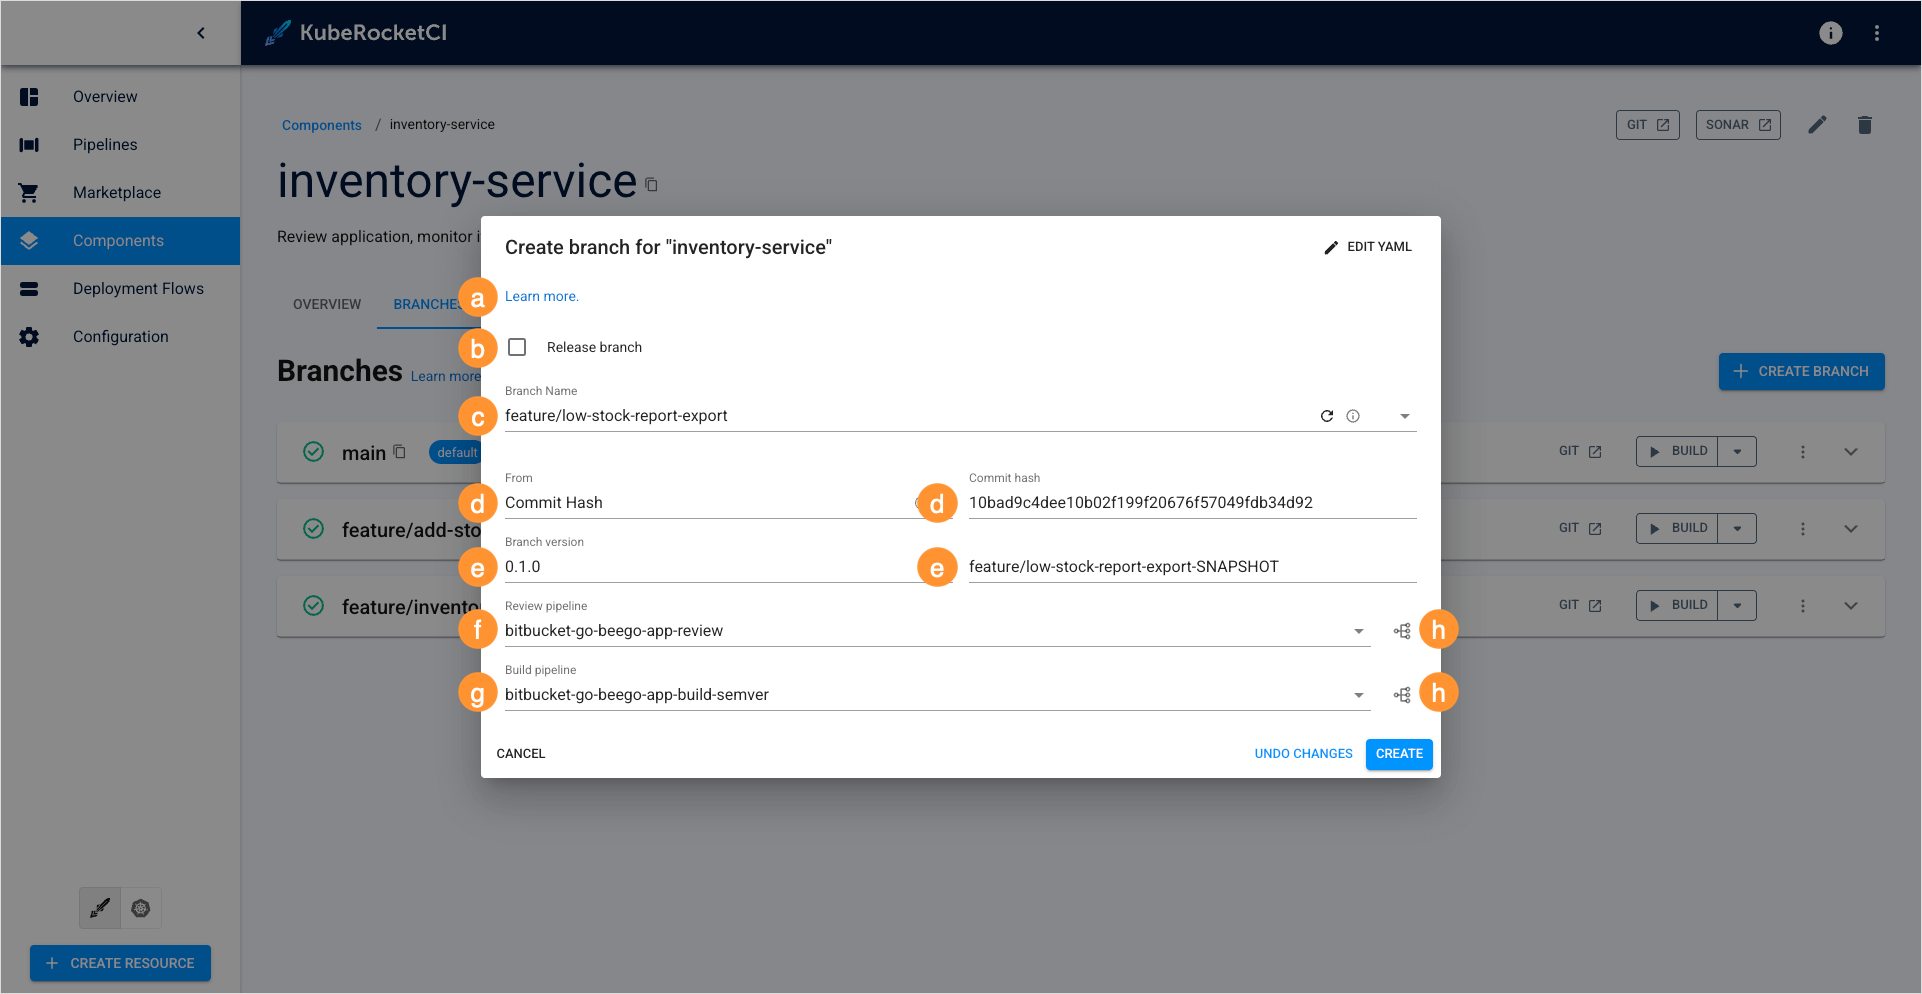The image size is (1922, 994).
Task: Click the Commit hash input field
Action: [x=1190, y=503]
